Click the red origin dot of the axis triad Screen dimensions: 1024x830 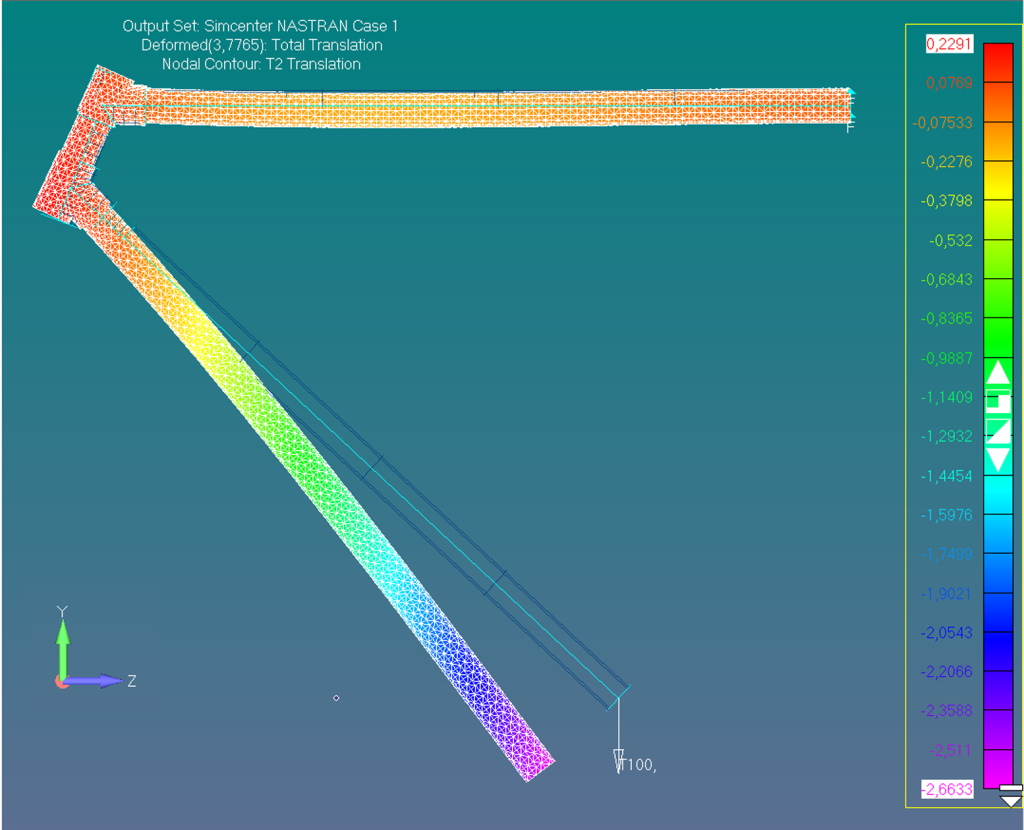coord(62,682)
